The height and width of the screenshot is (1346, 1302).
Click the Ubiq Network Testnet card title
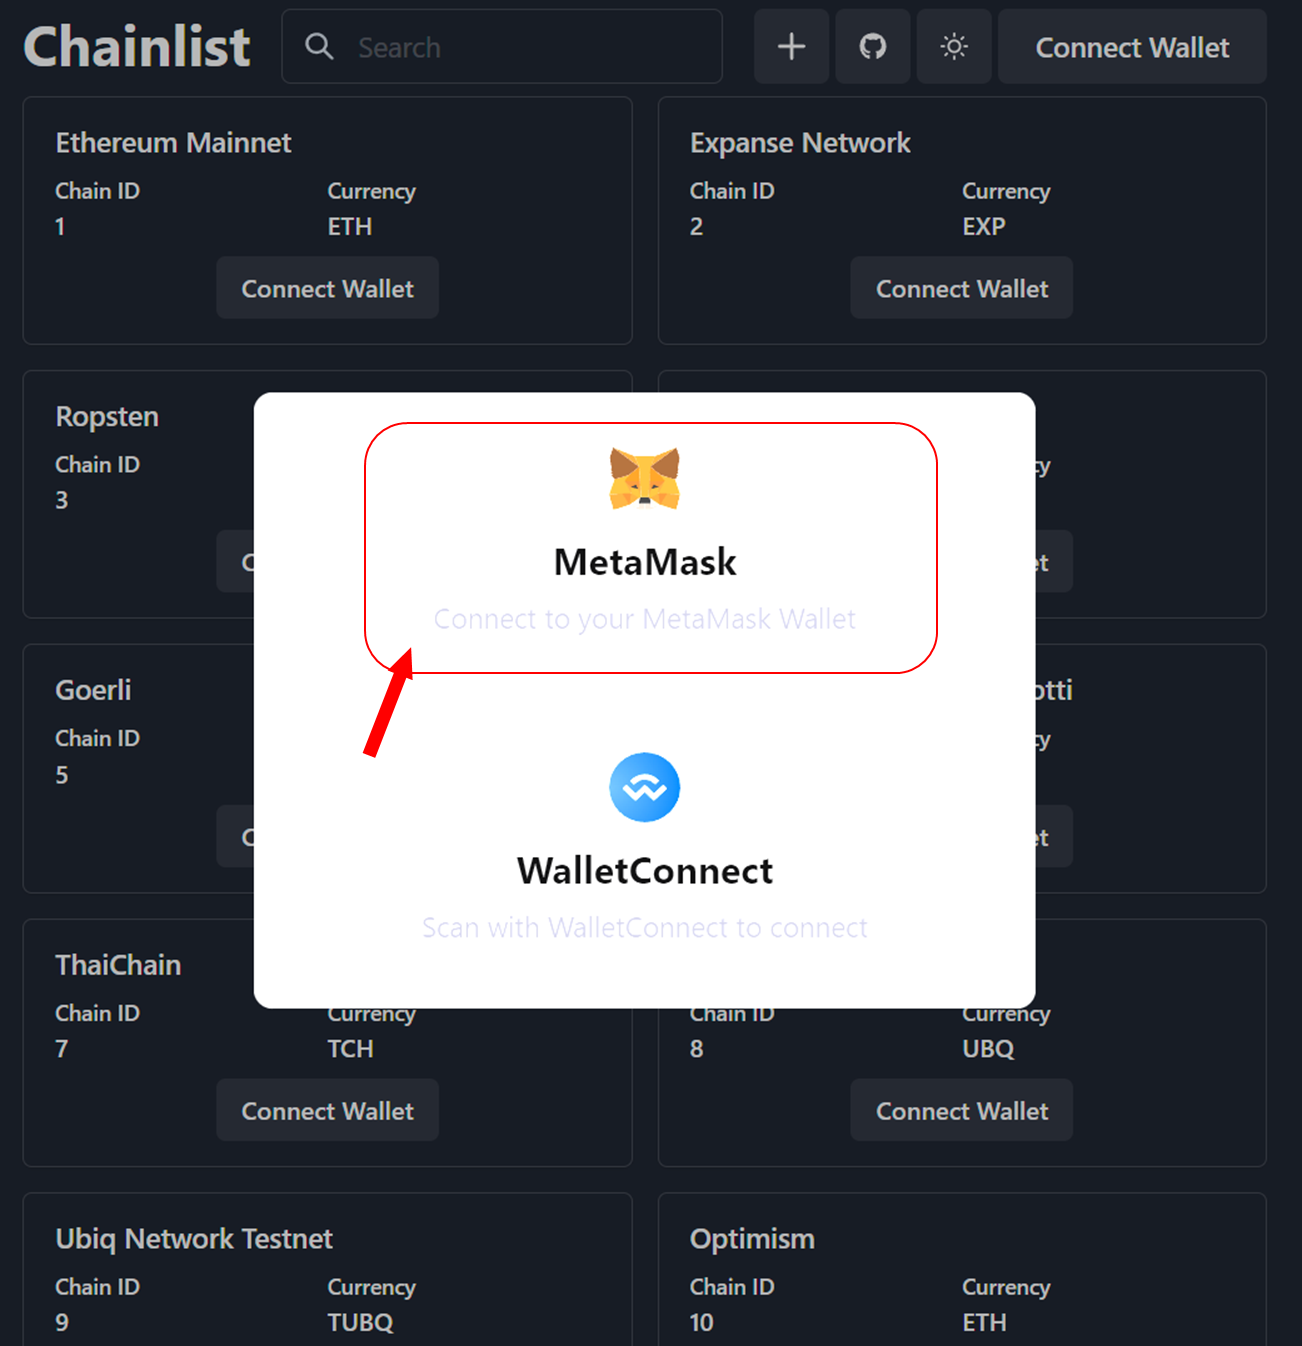[194, 1239]
